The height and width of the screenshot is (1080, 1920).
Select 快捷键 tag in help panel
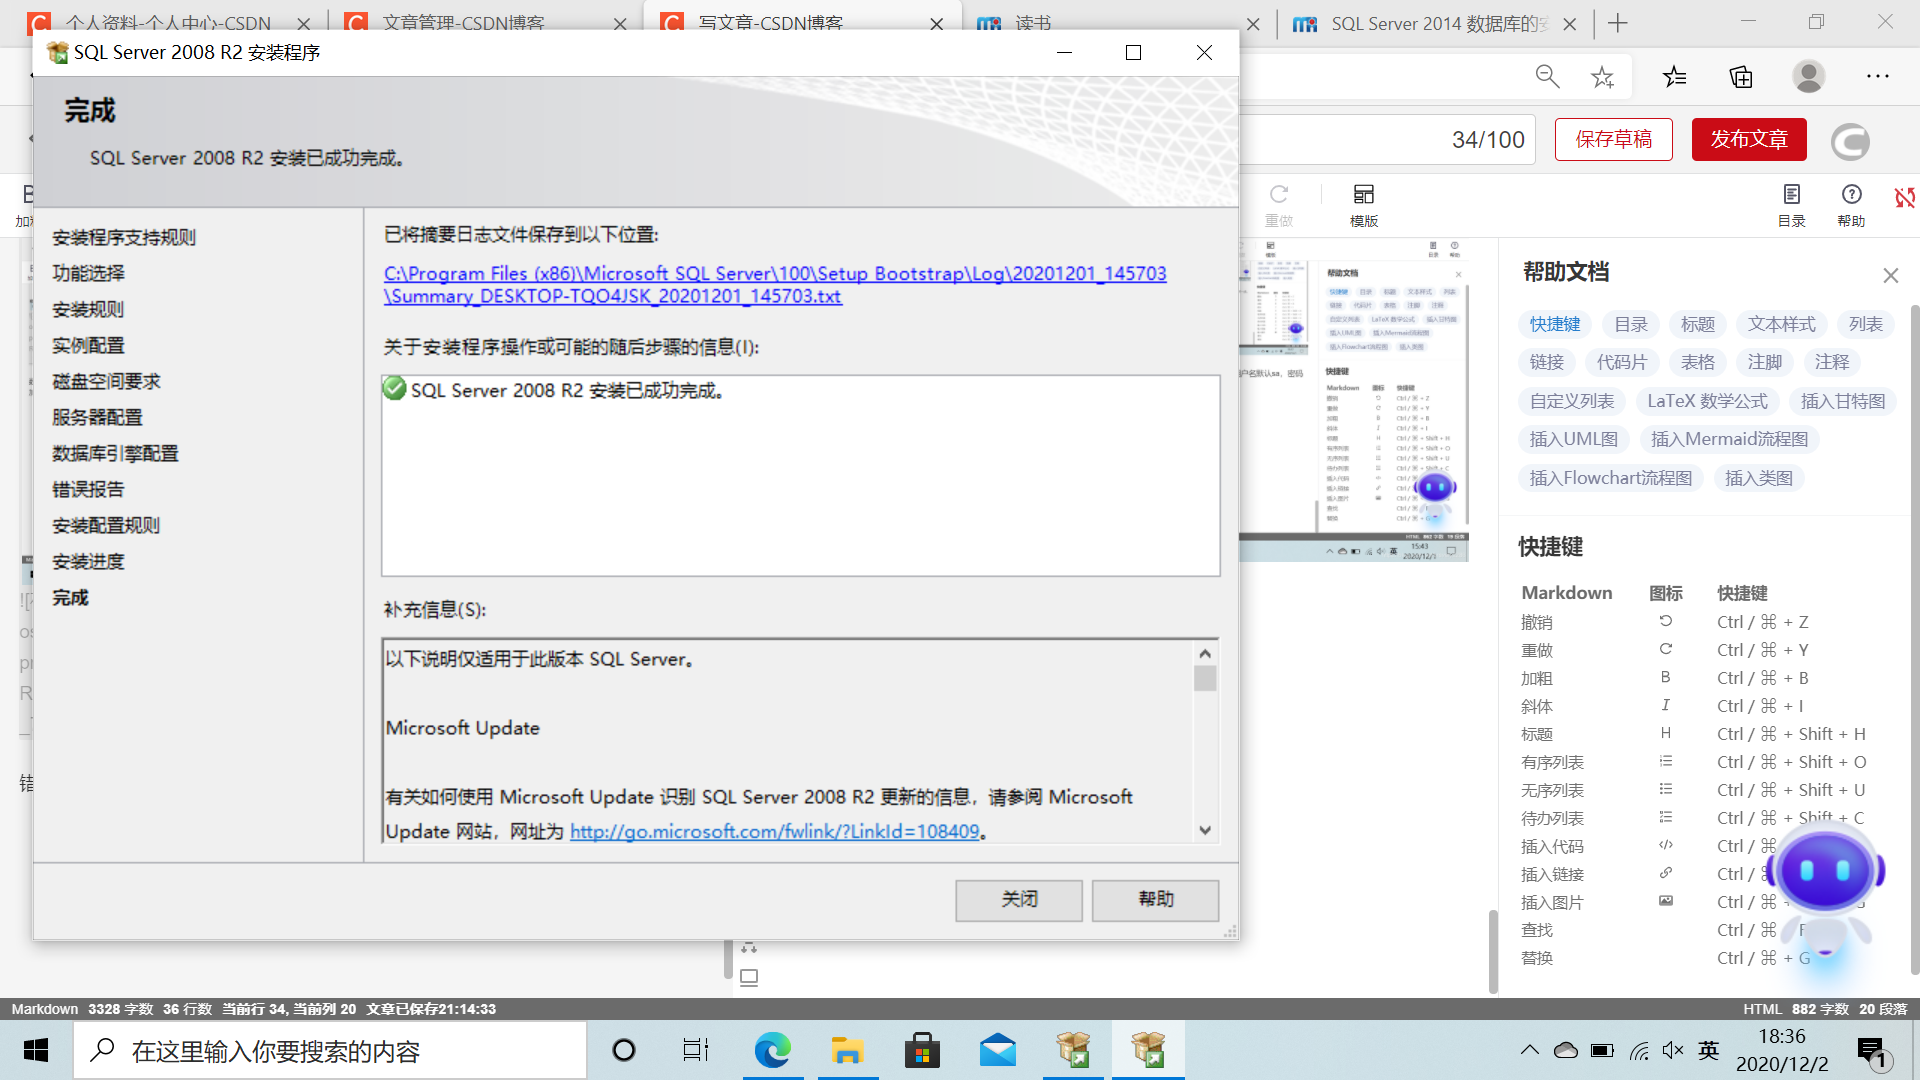coord(1555,324)
